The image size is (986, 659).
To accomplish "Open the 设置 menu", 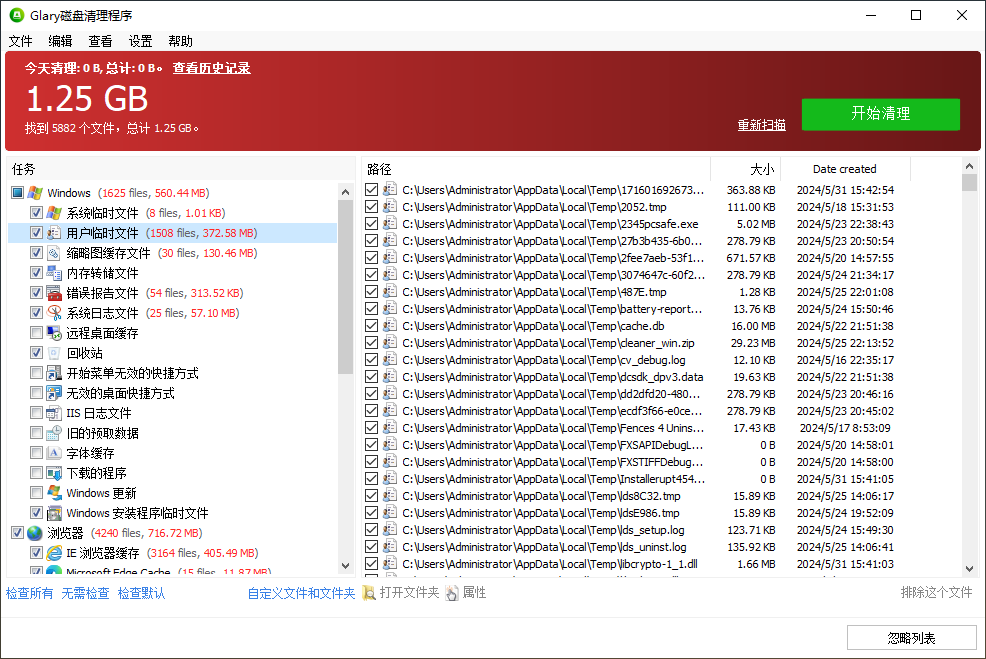I will (140, 41).
